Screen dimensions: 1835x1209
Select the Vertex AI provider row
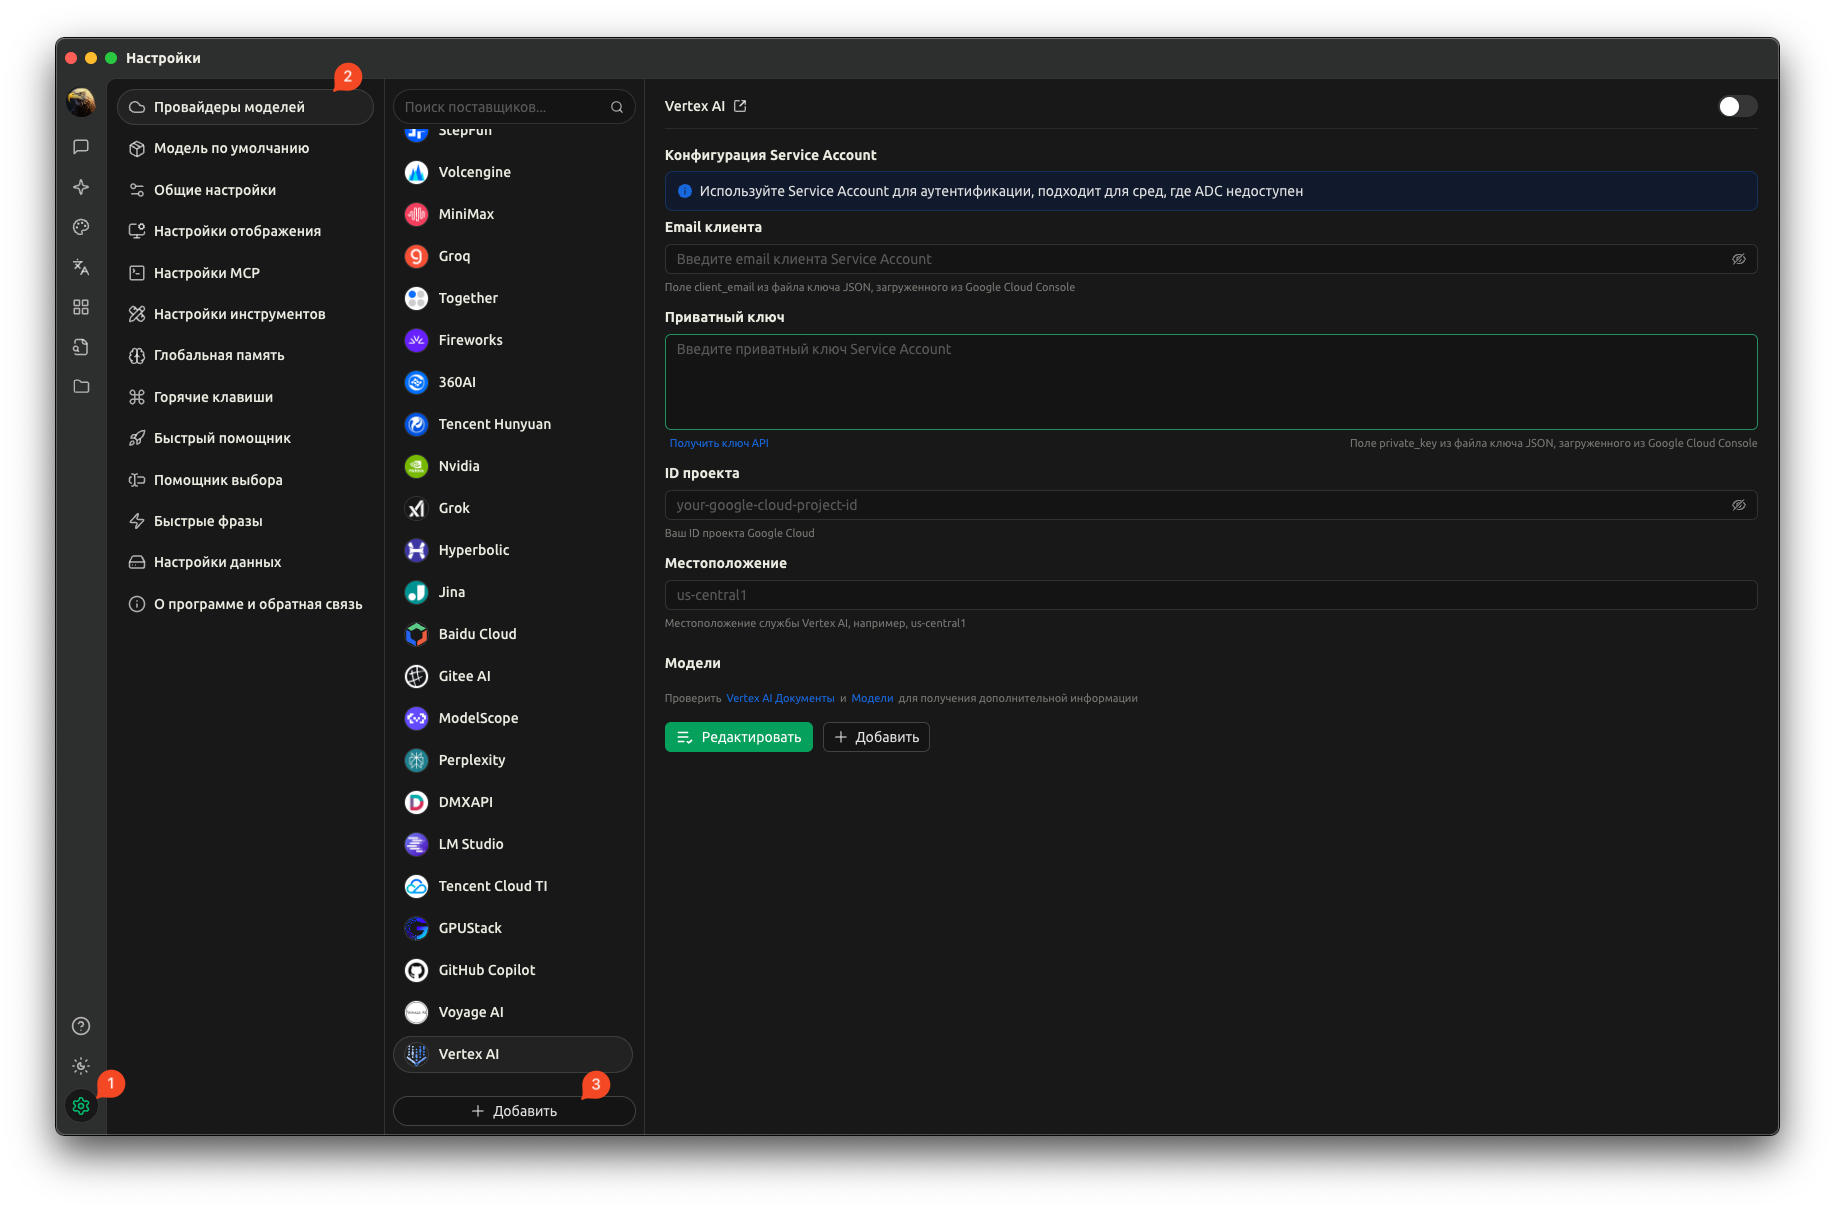click(x=513, y=1054)
